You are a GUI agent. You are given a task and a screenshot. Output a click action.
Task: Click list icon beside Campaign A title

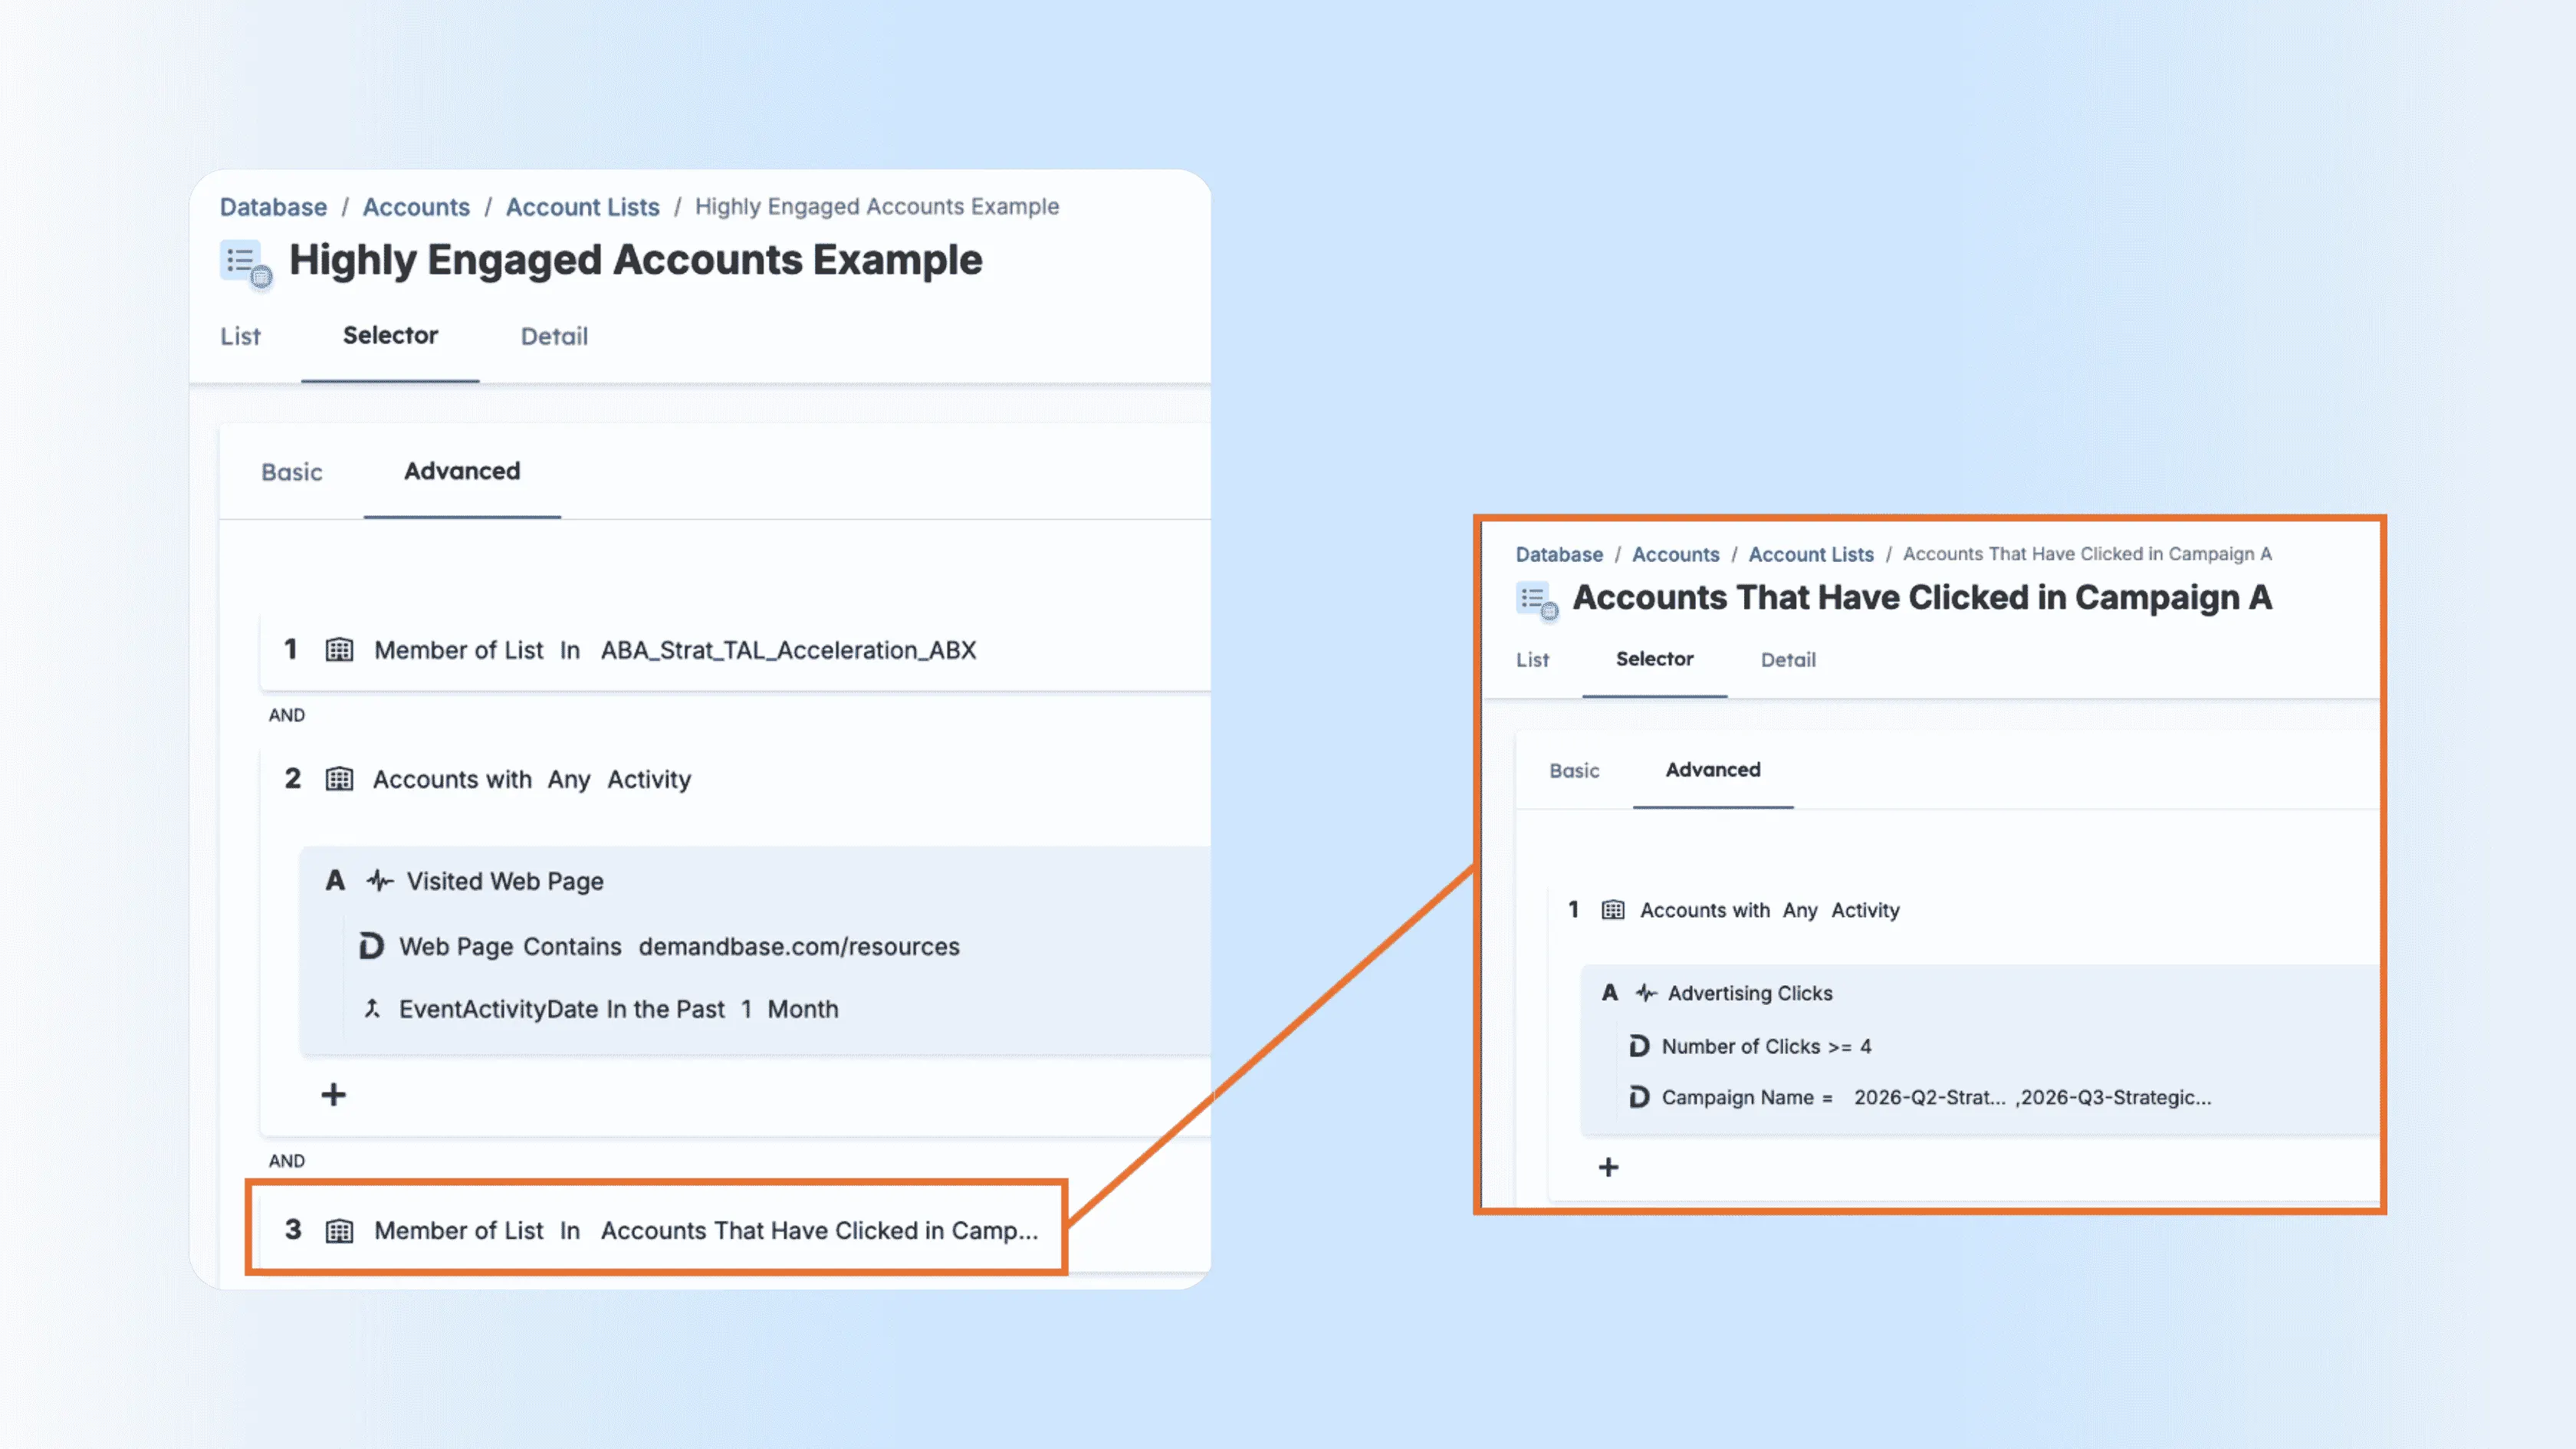(x=1537, y=601)
